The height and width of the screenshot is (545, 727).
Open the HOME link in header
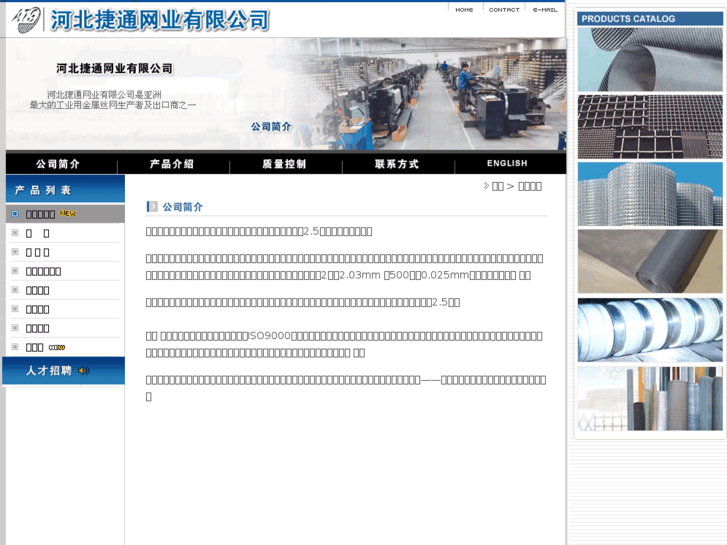pos(464,10)
